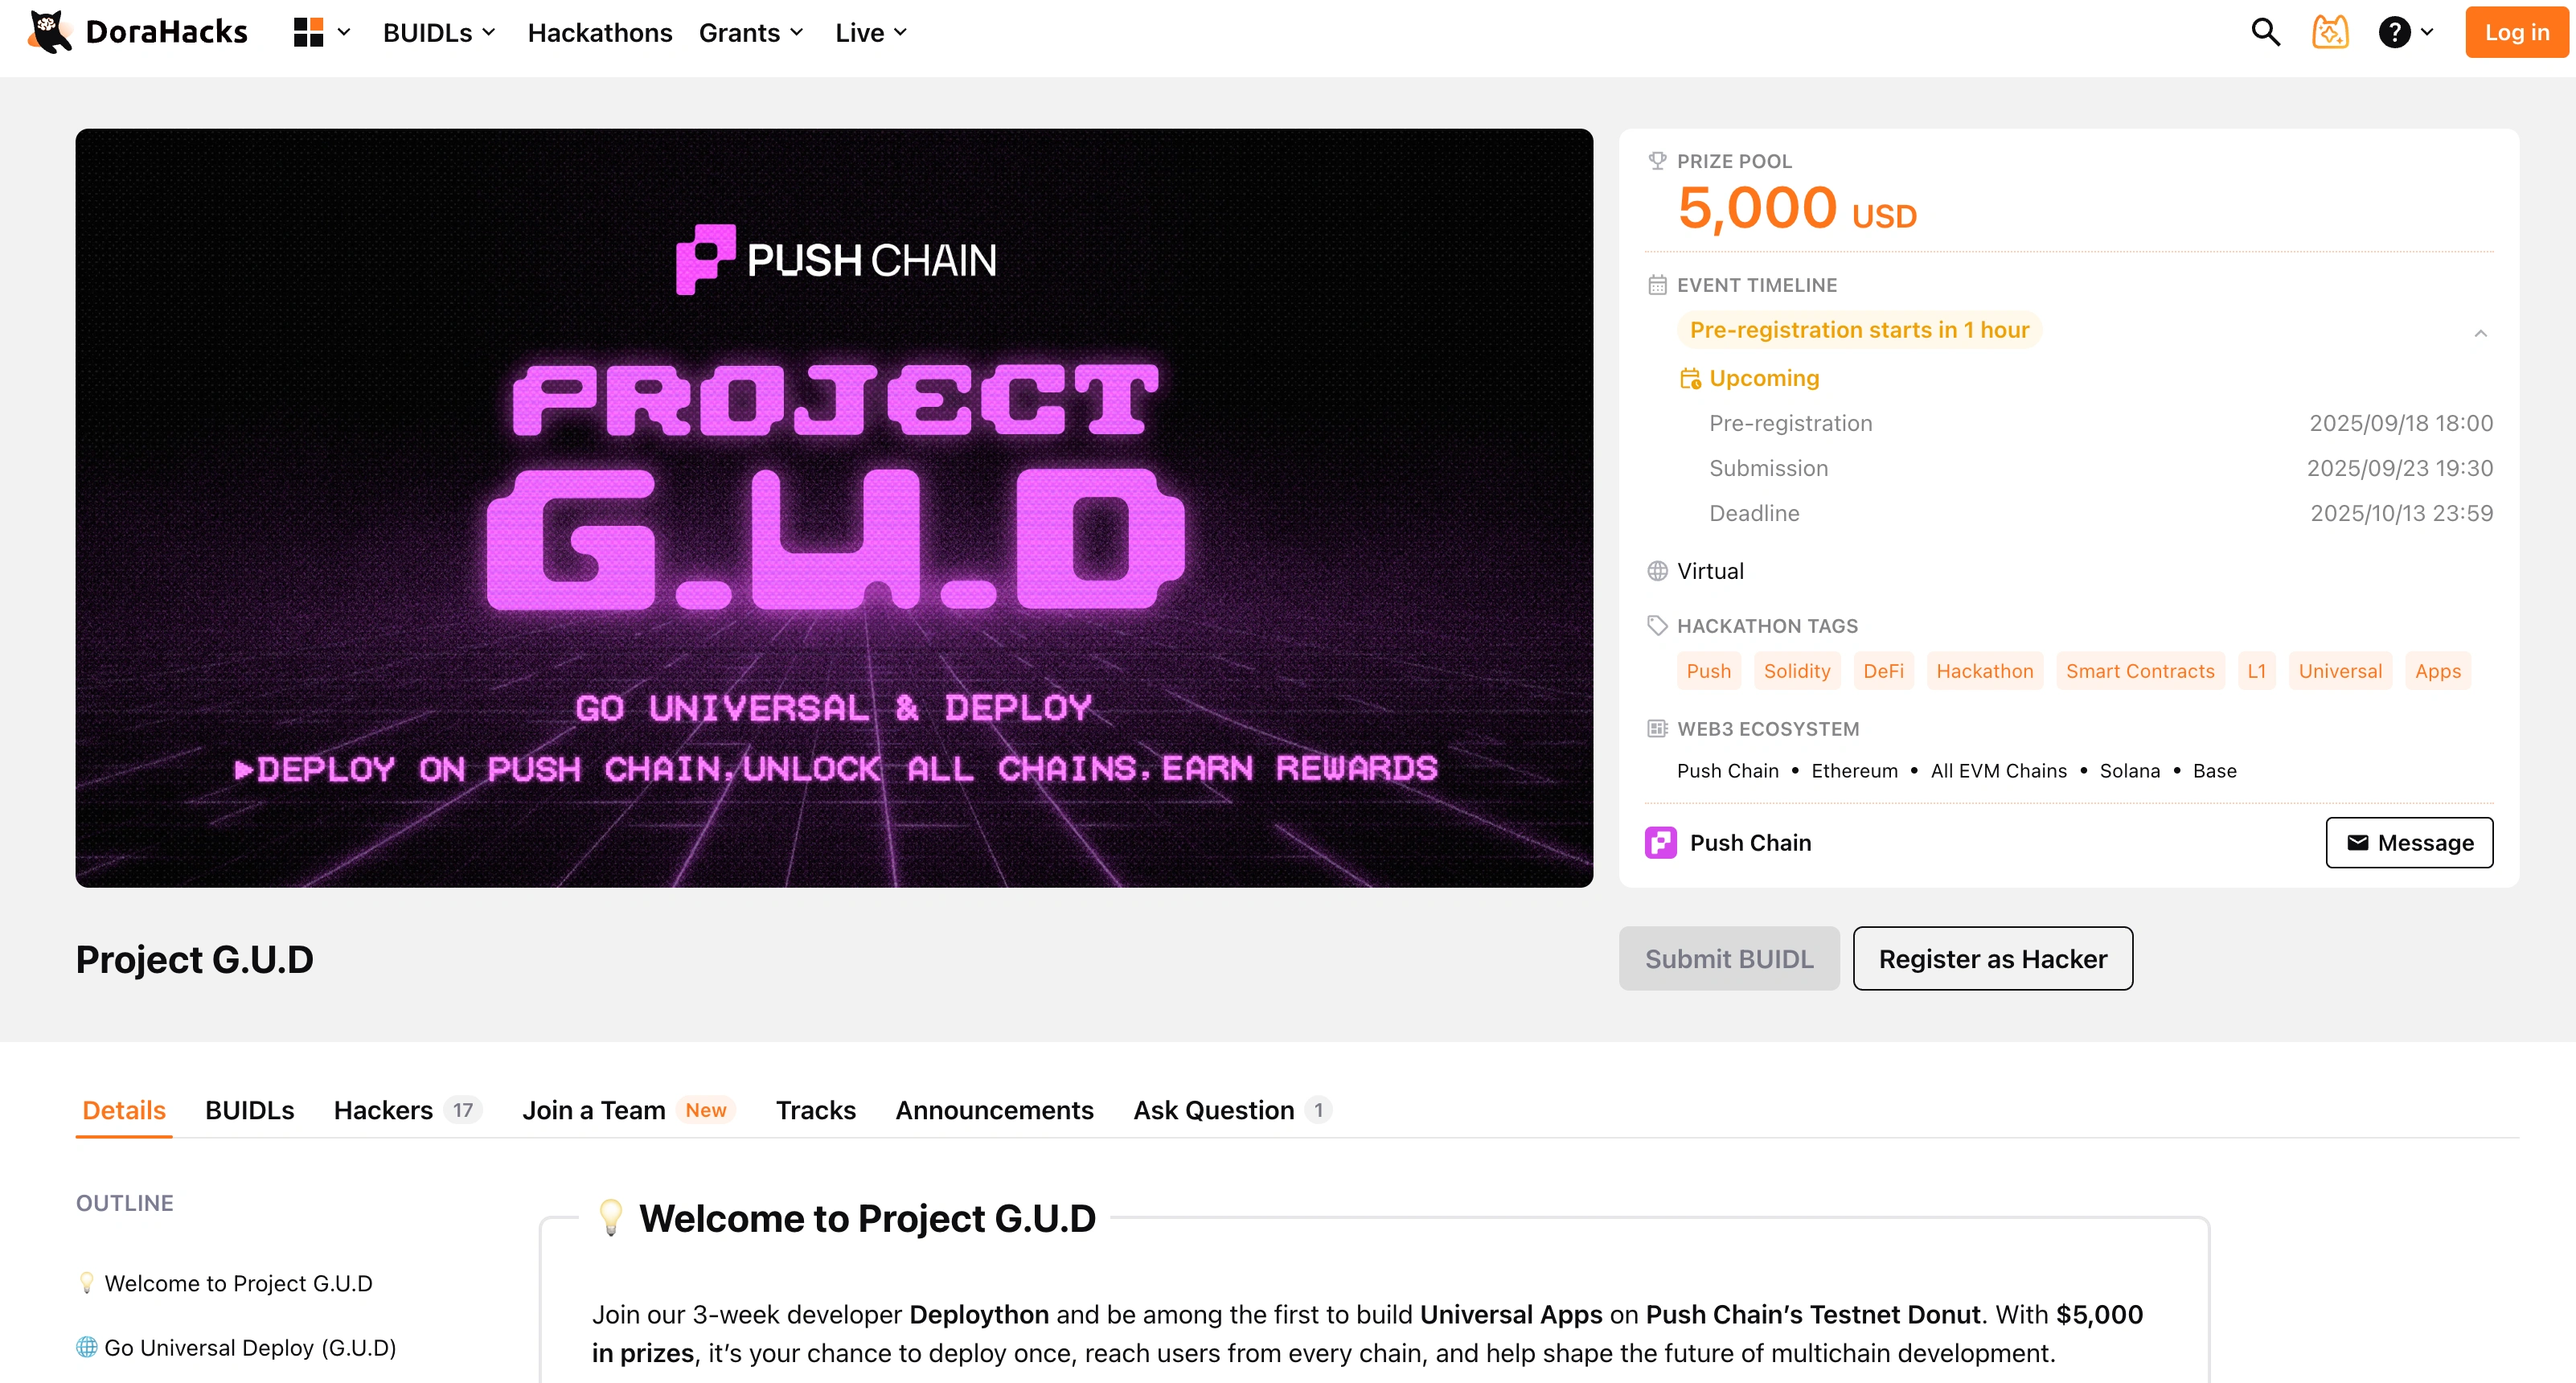Click Register as Hacker
2576x1383 pixels.
[1992, 958]
